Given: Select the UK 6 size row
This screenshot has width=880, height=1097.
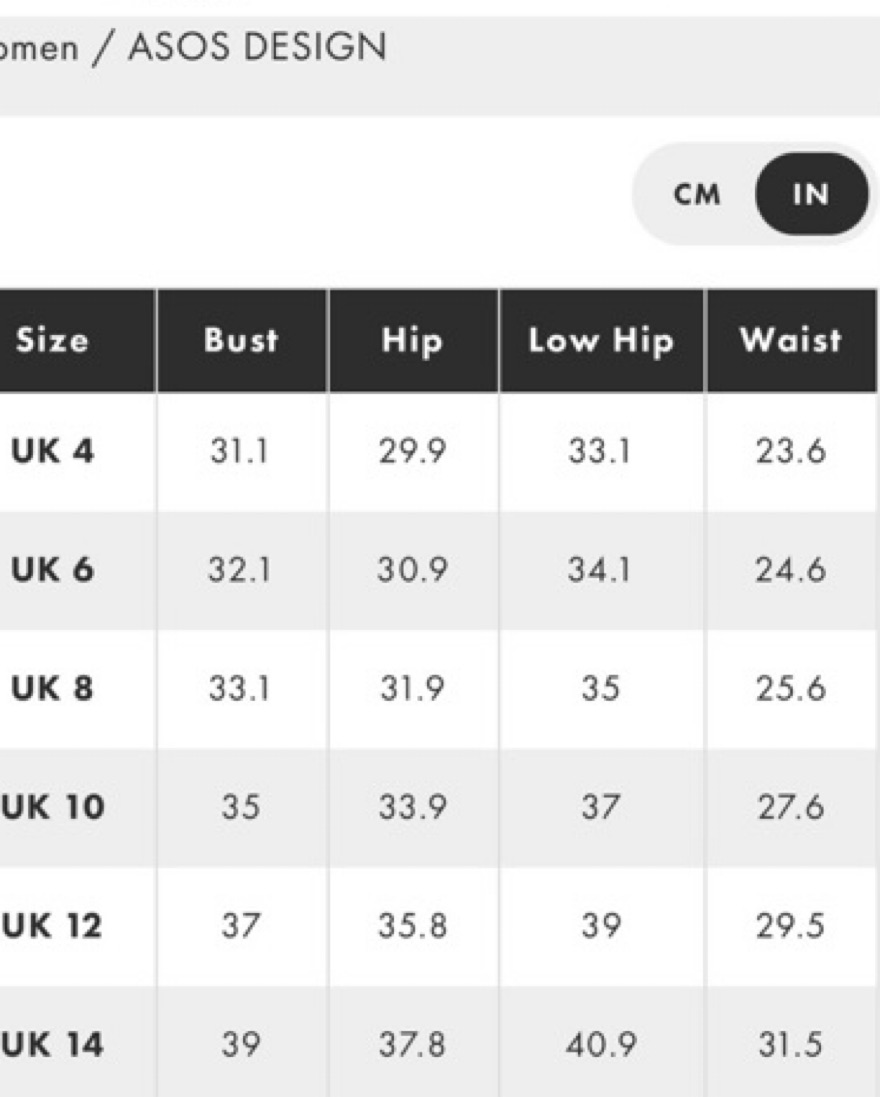Looking at the screenshot, I should (440, 570).
